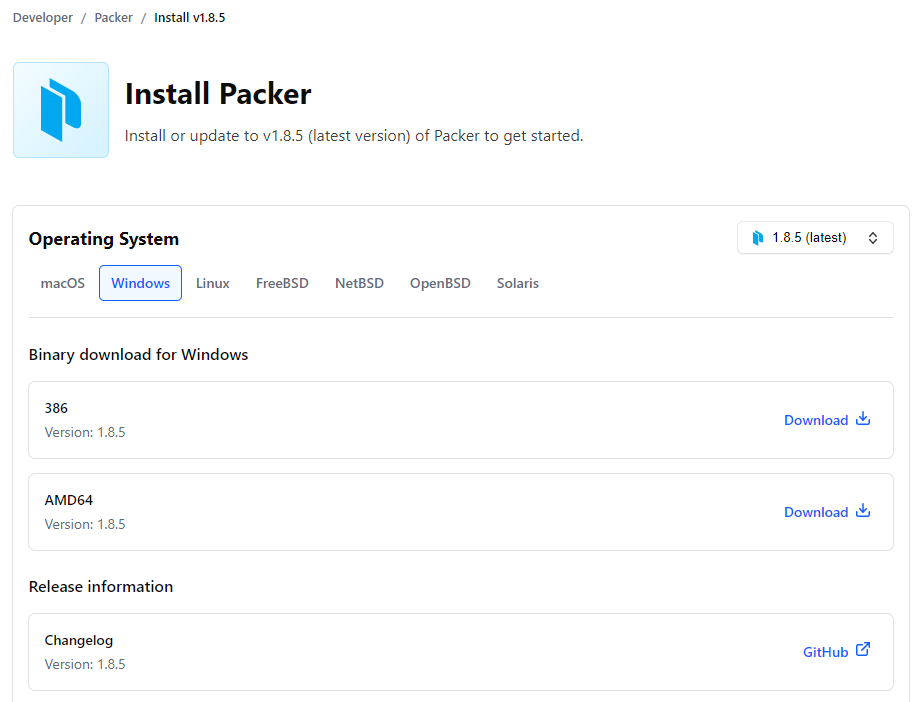Click Packer icon in version selector

tap(758, 237)
